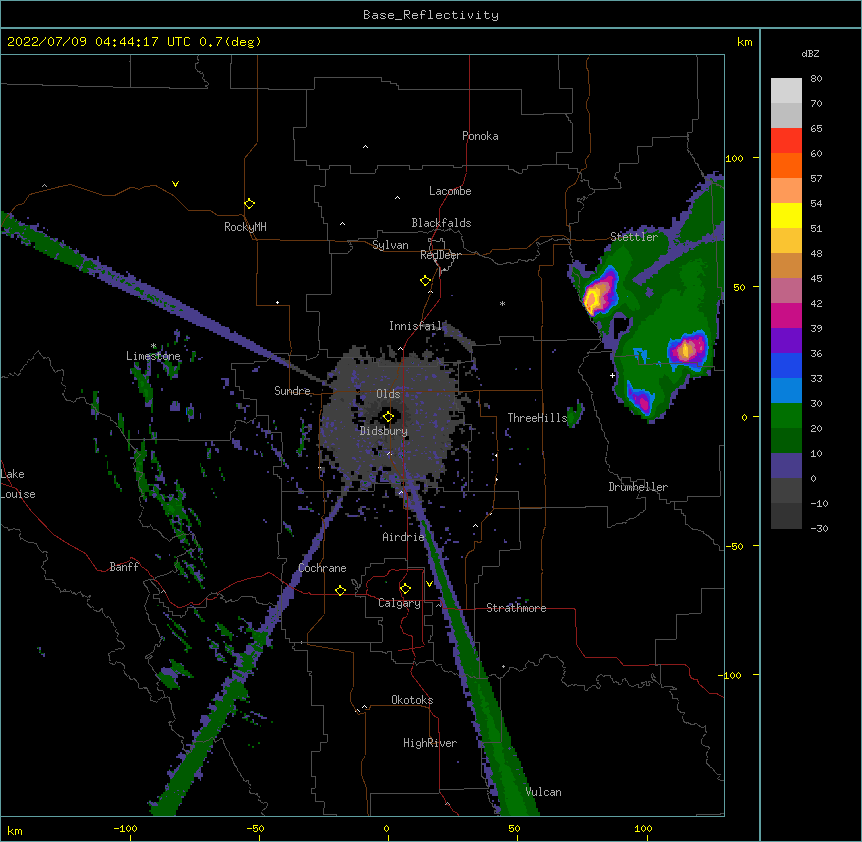Click the Blackfalds town label
Screen dimensions: 862x842
pyautogui.click(x=441, y=223)
